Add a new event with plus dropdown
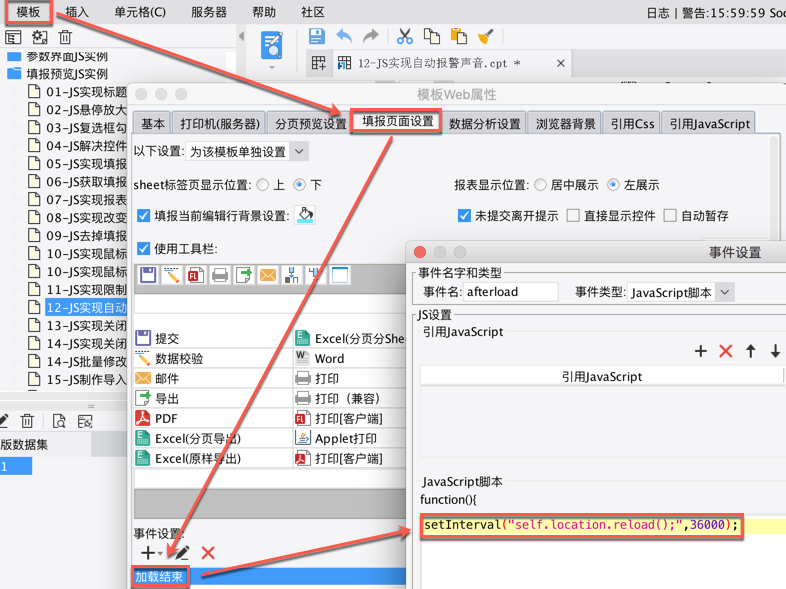This screenshot has height=589, width=786. tap(151, 553)
